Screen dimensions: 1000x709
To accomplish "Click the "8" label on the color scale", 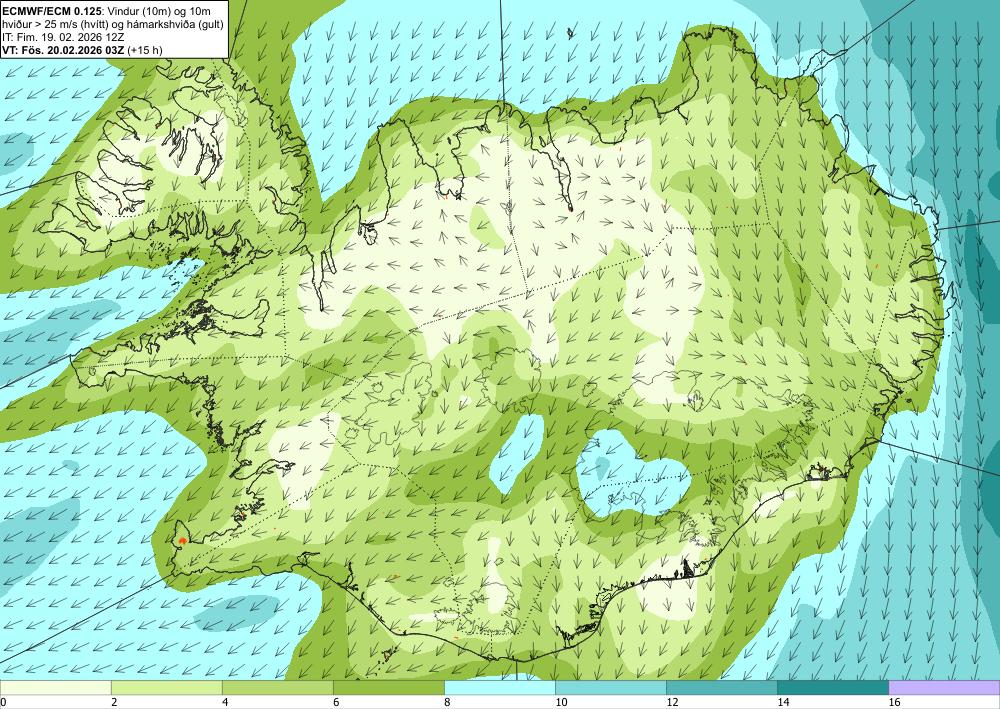I will (447, 702).
